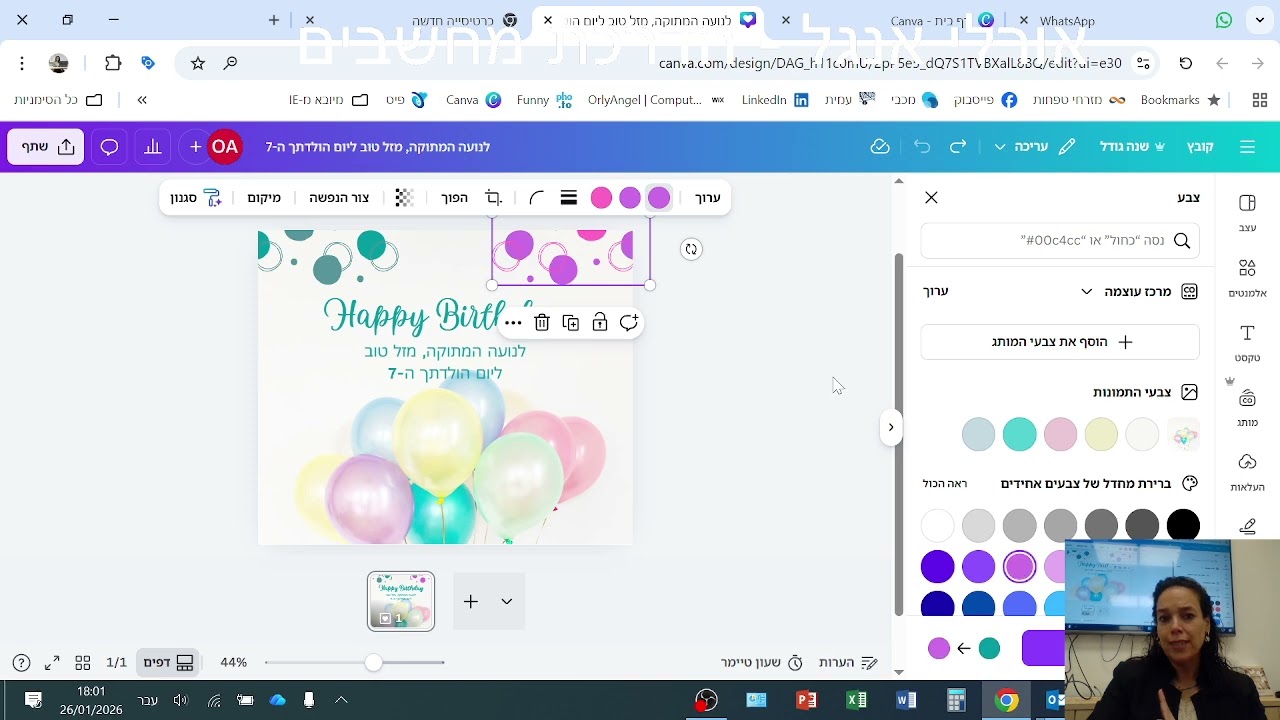Choose the black default color swatch

pyautogui.click(x=1183, y=525)
